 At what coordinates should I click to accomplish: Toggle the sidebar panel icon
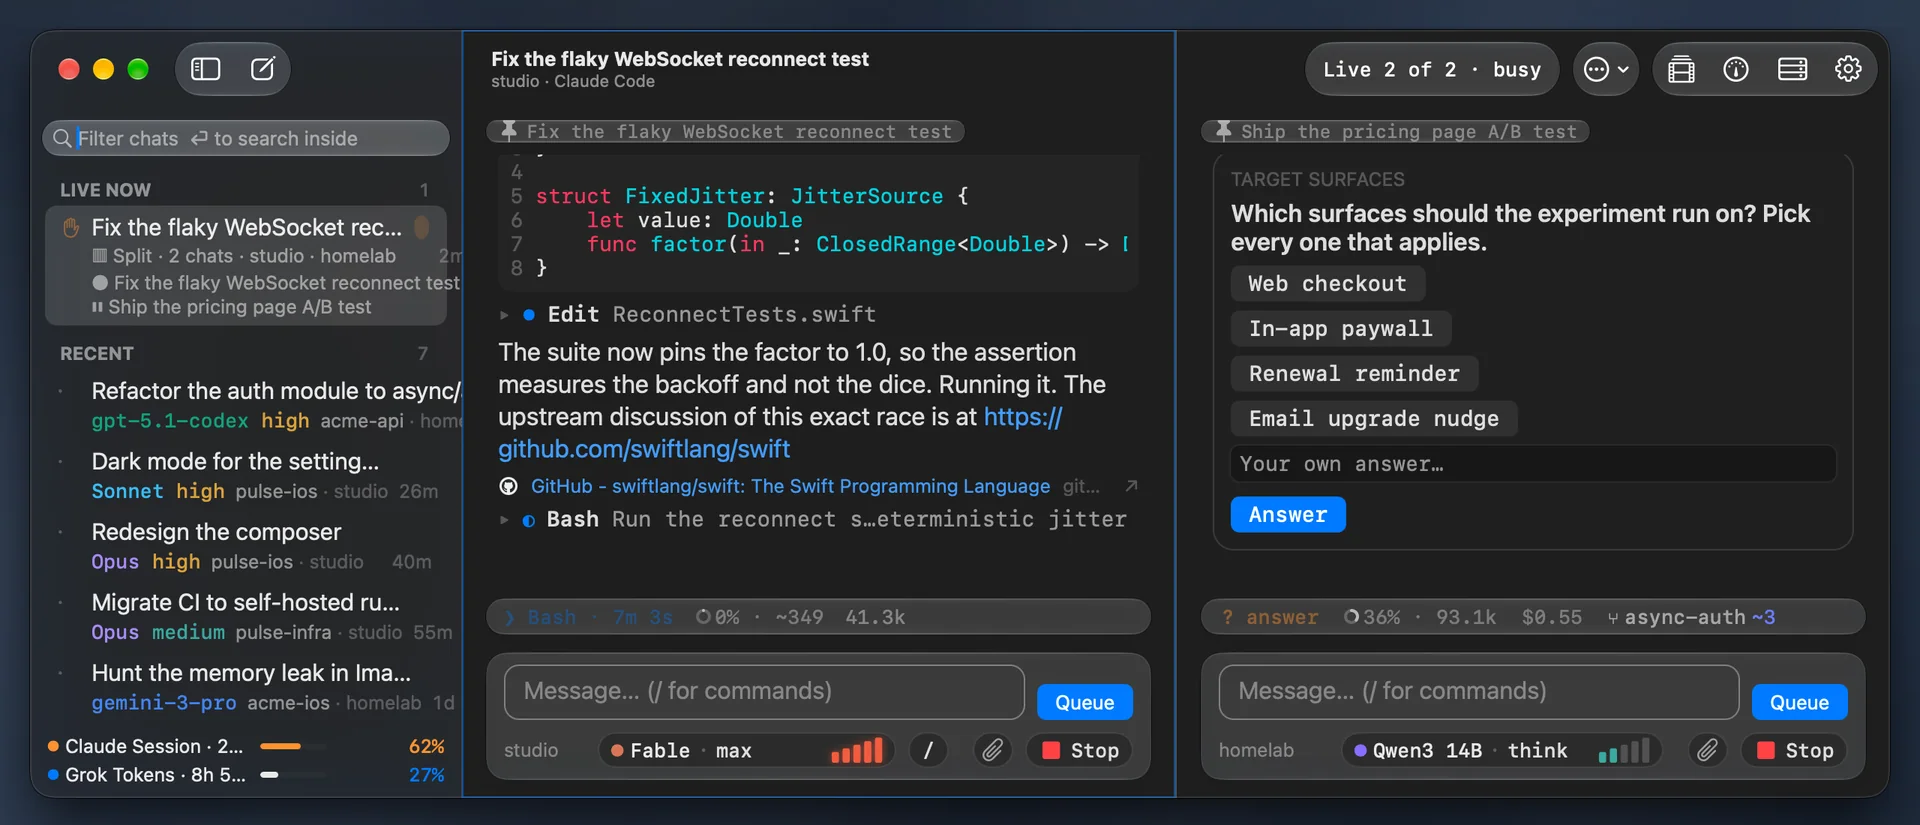point(206,69)
